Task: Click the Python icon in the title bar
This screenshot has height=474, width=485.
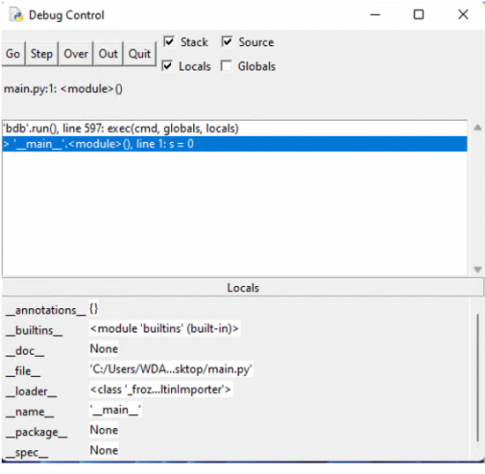Action: tap(17, 15)
